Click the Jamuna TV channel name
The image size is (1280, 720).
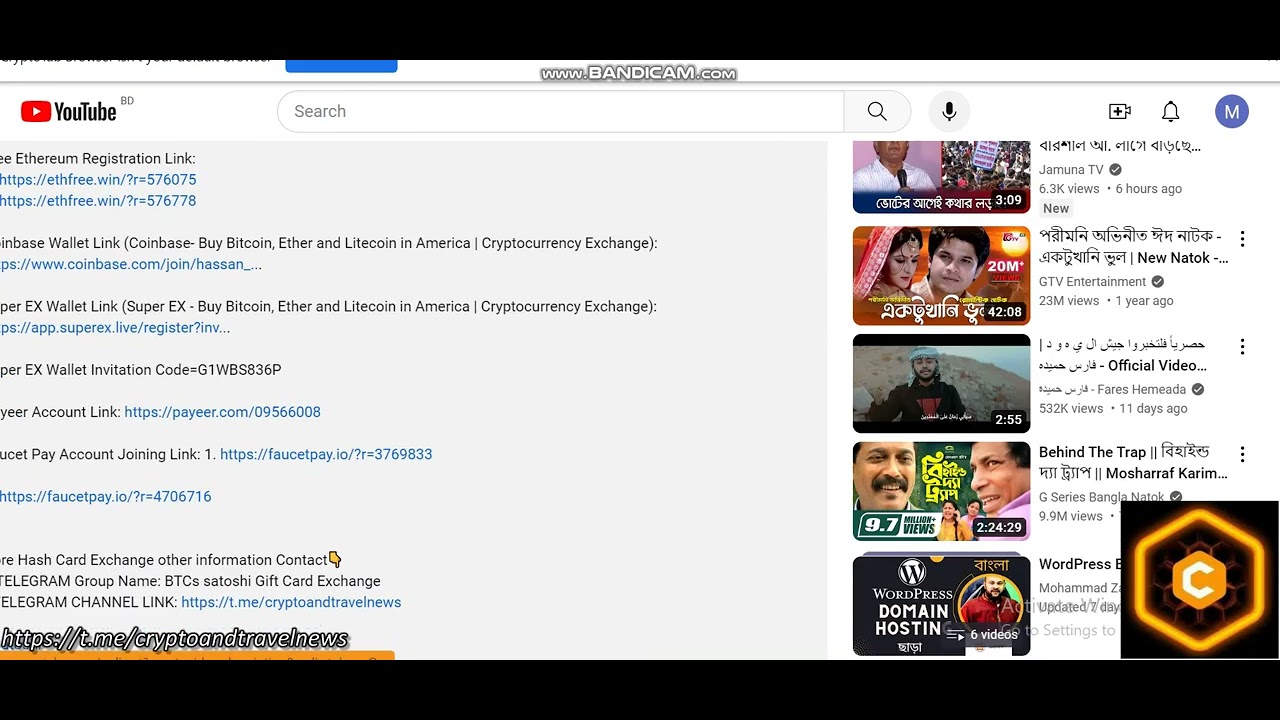[x=1071, y=170]
